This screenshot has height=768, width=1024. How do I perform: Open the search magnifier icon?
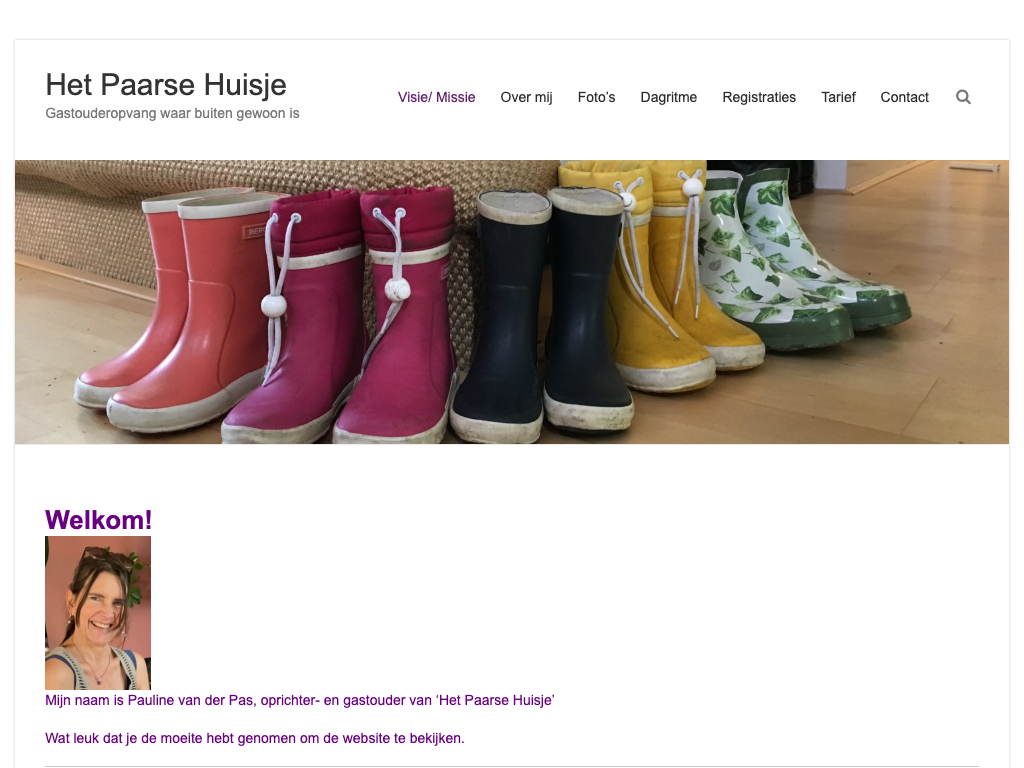pos(963,97)
